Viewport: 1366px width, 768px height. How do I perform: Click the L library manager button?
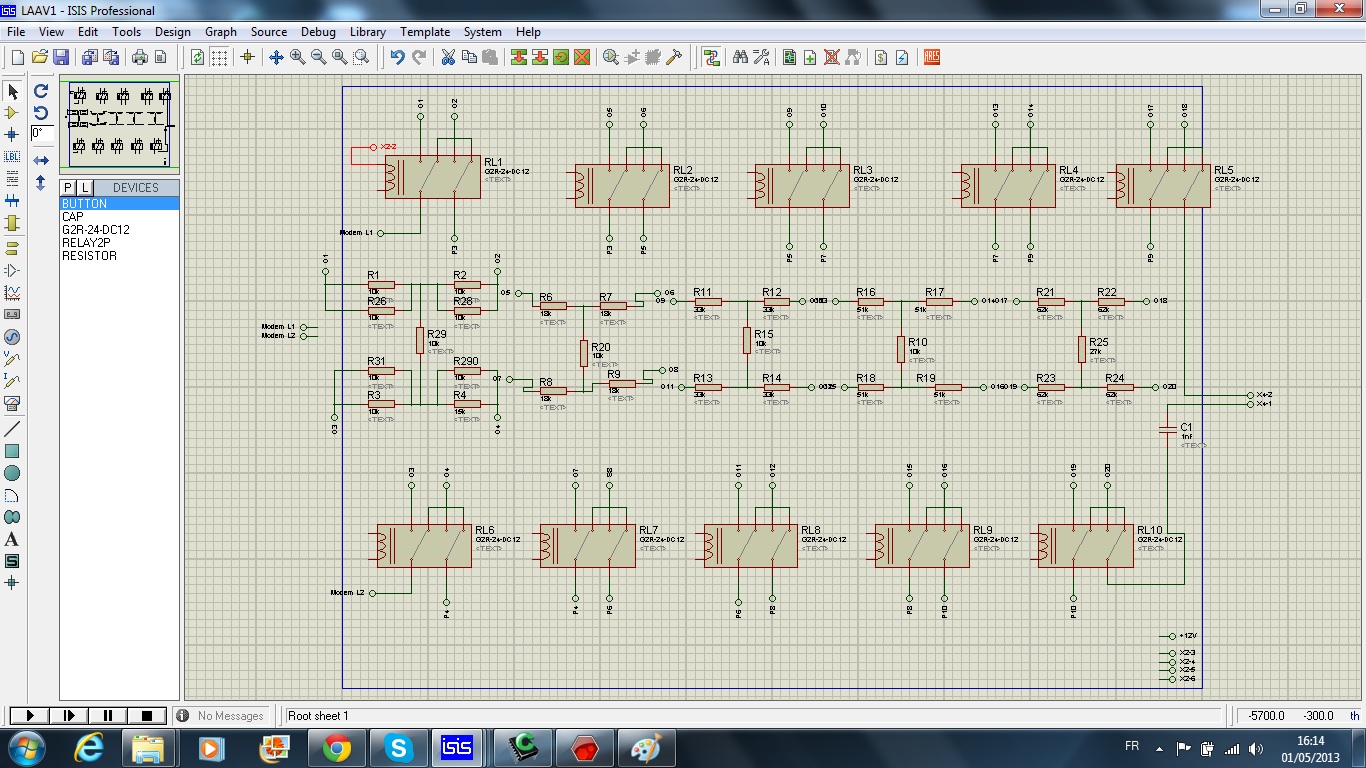click(85, 188)
